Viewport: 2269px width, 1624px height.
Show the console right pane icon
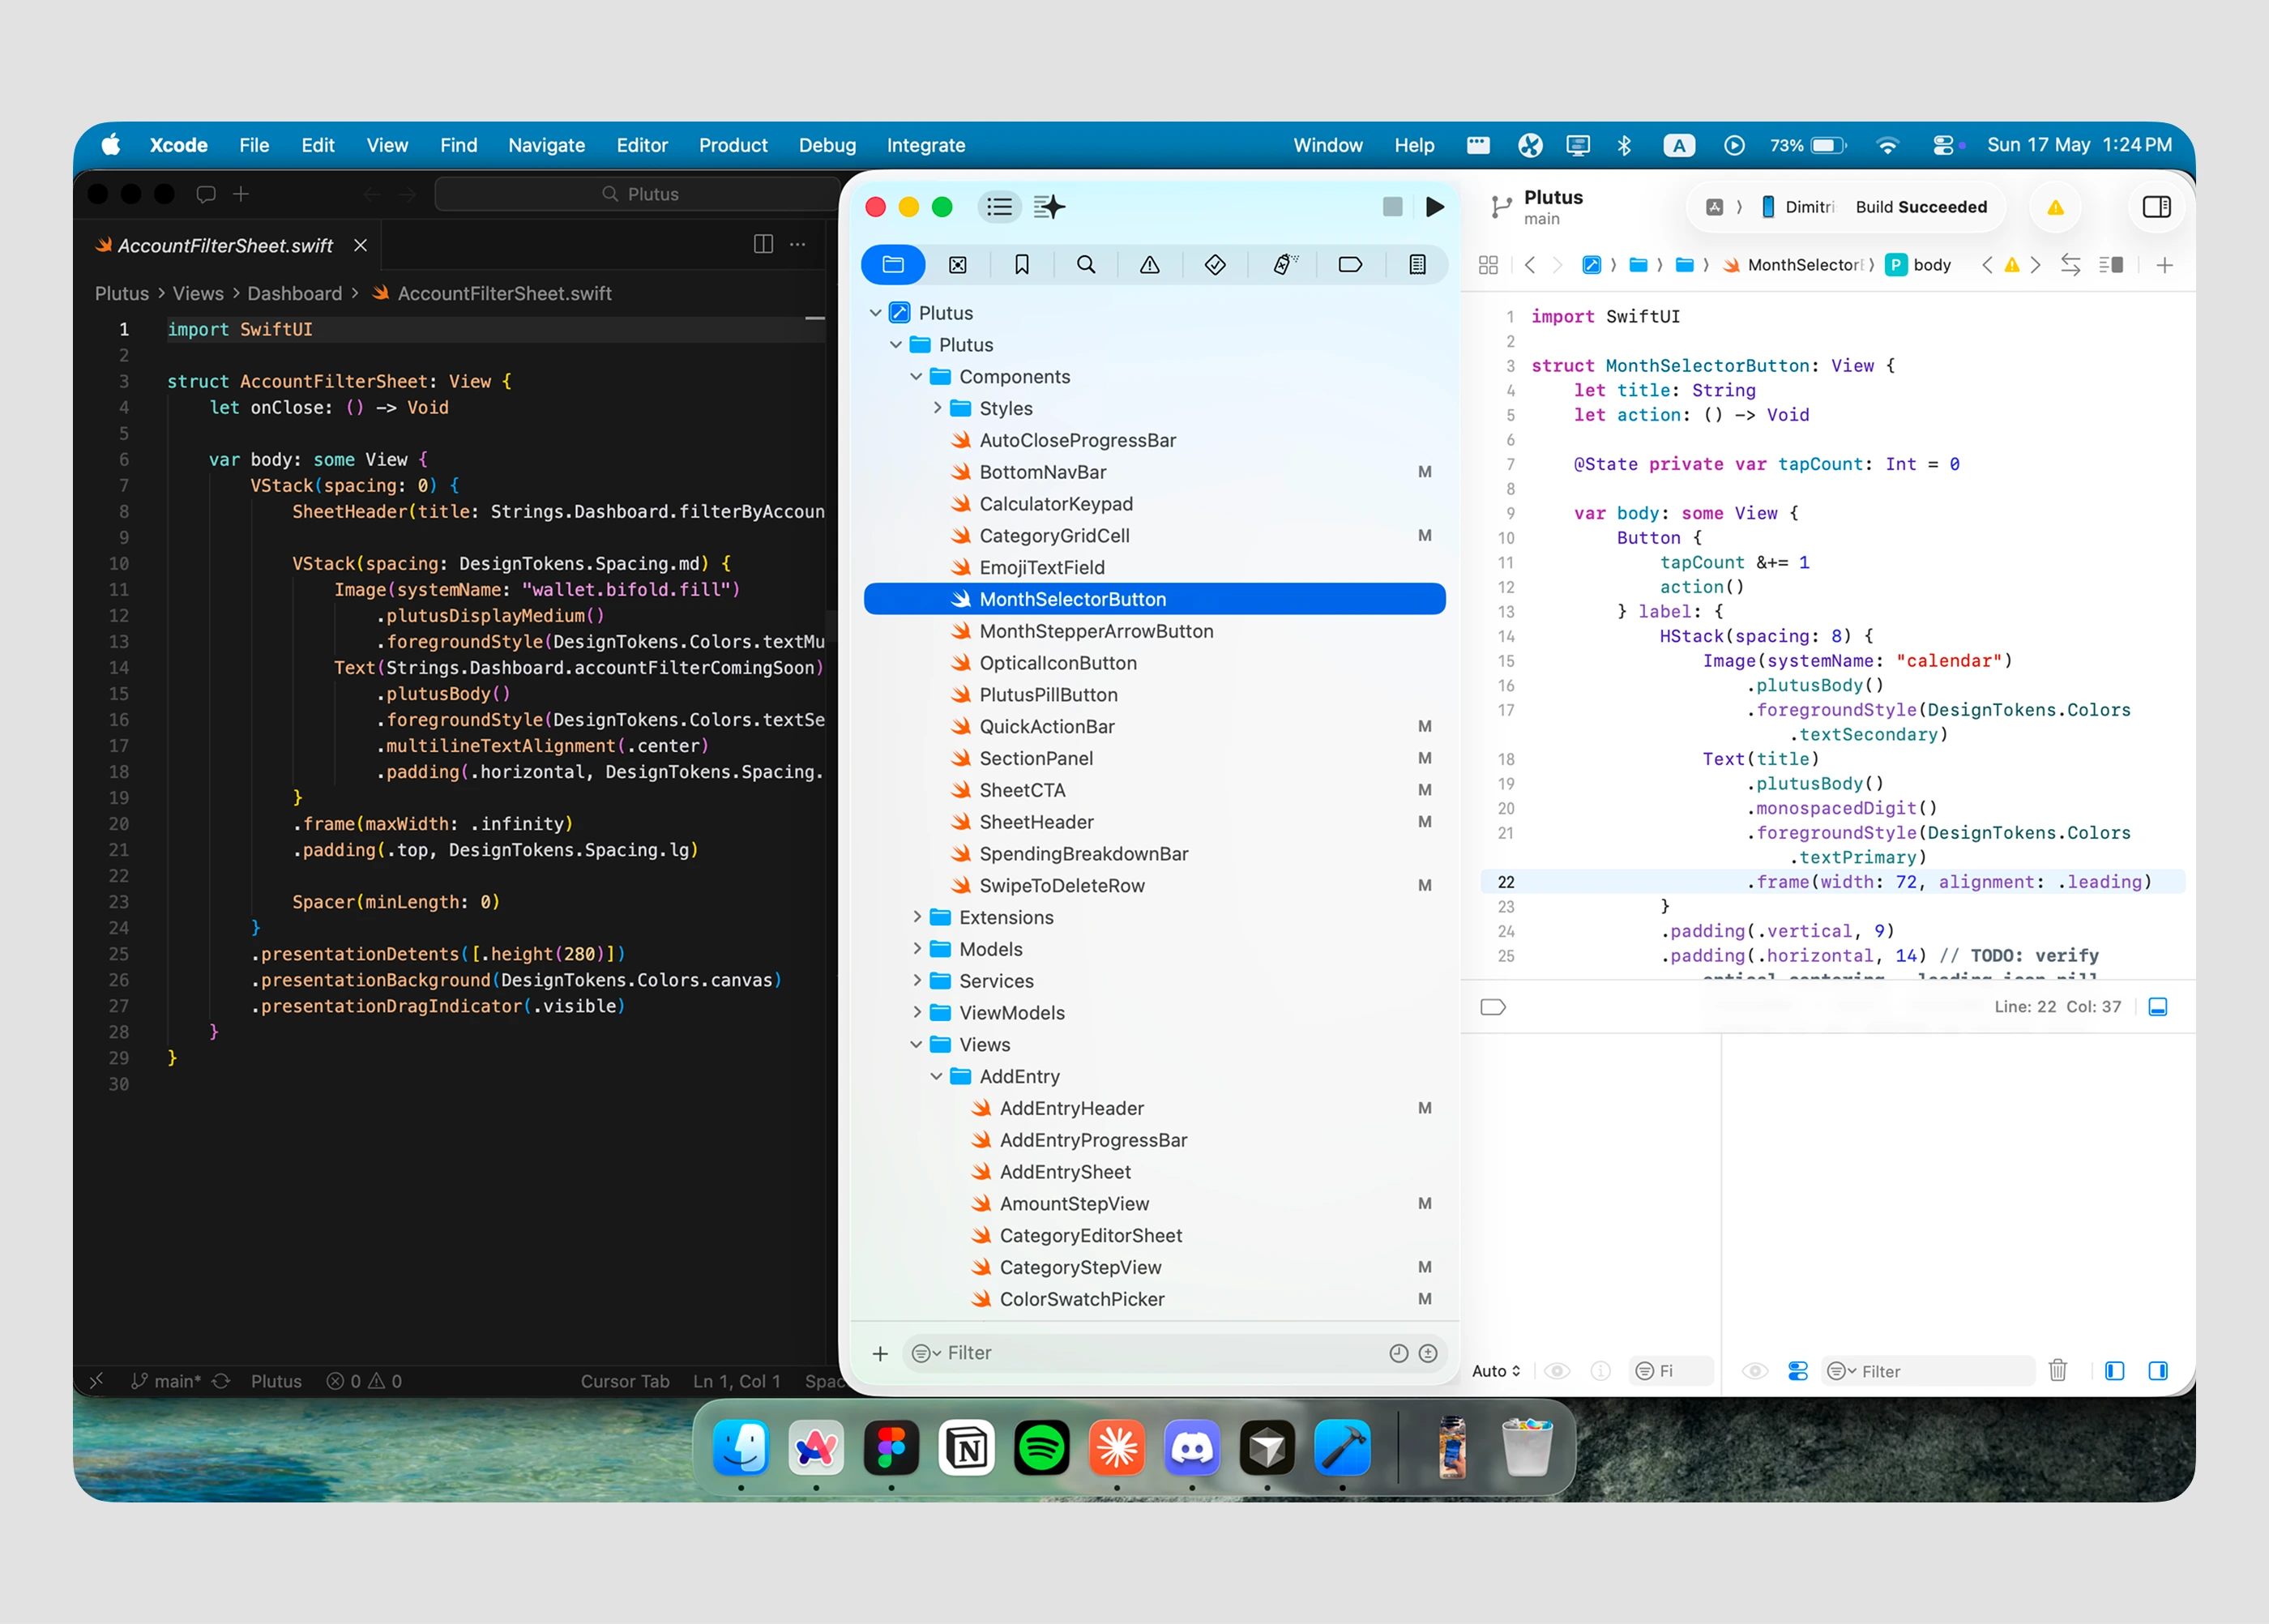coord(2157,1371)
